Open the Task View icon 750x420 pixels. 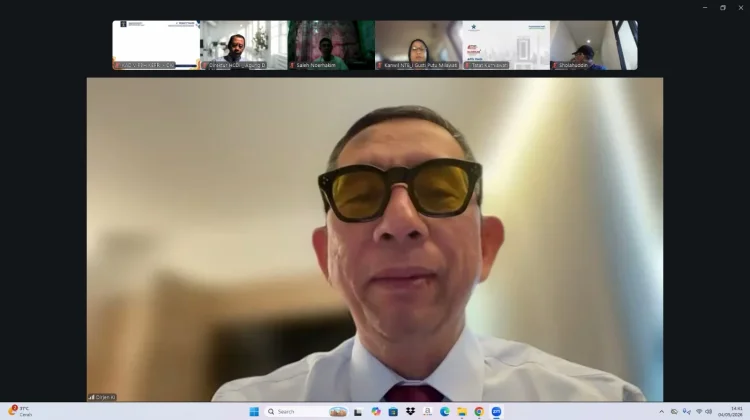click(x=358, y=411)
